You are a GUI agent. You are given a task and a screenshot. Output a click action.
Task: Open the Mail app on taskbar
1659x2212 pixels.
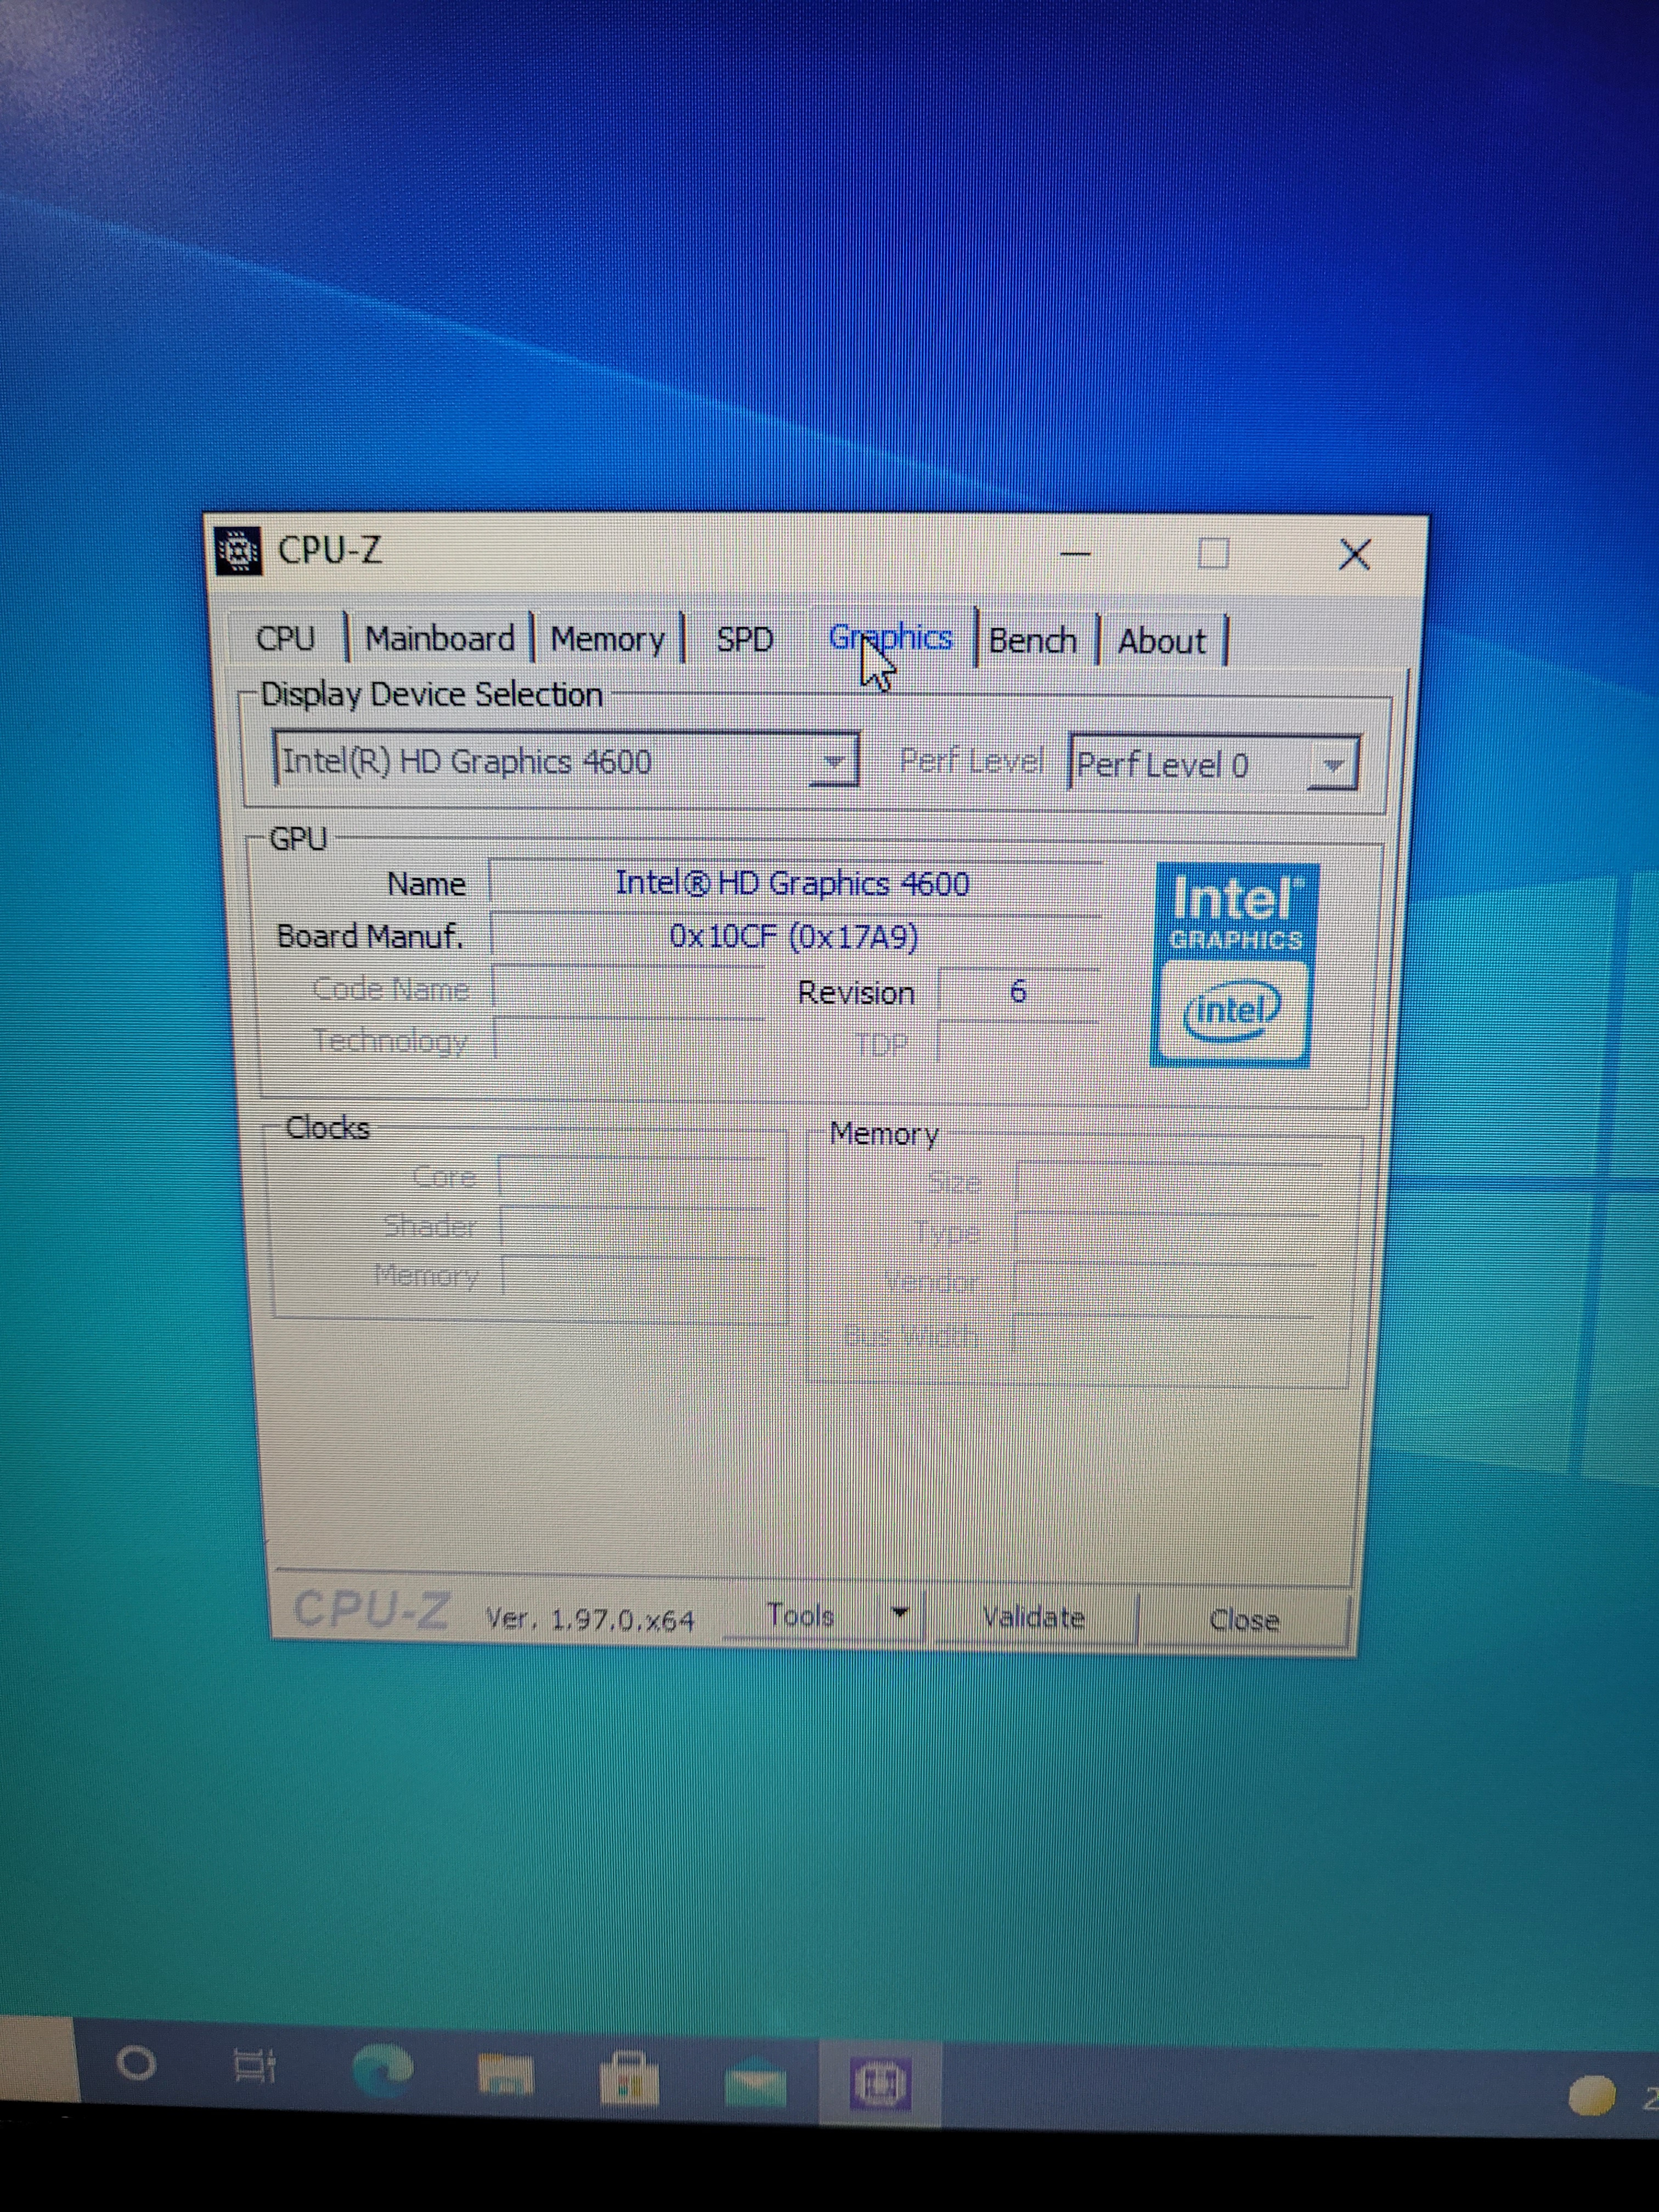[756, 2084]
